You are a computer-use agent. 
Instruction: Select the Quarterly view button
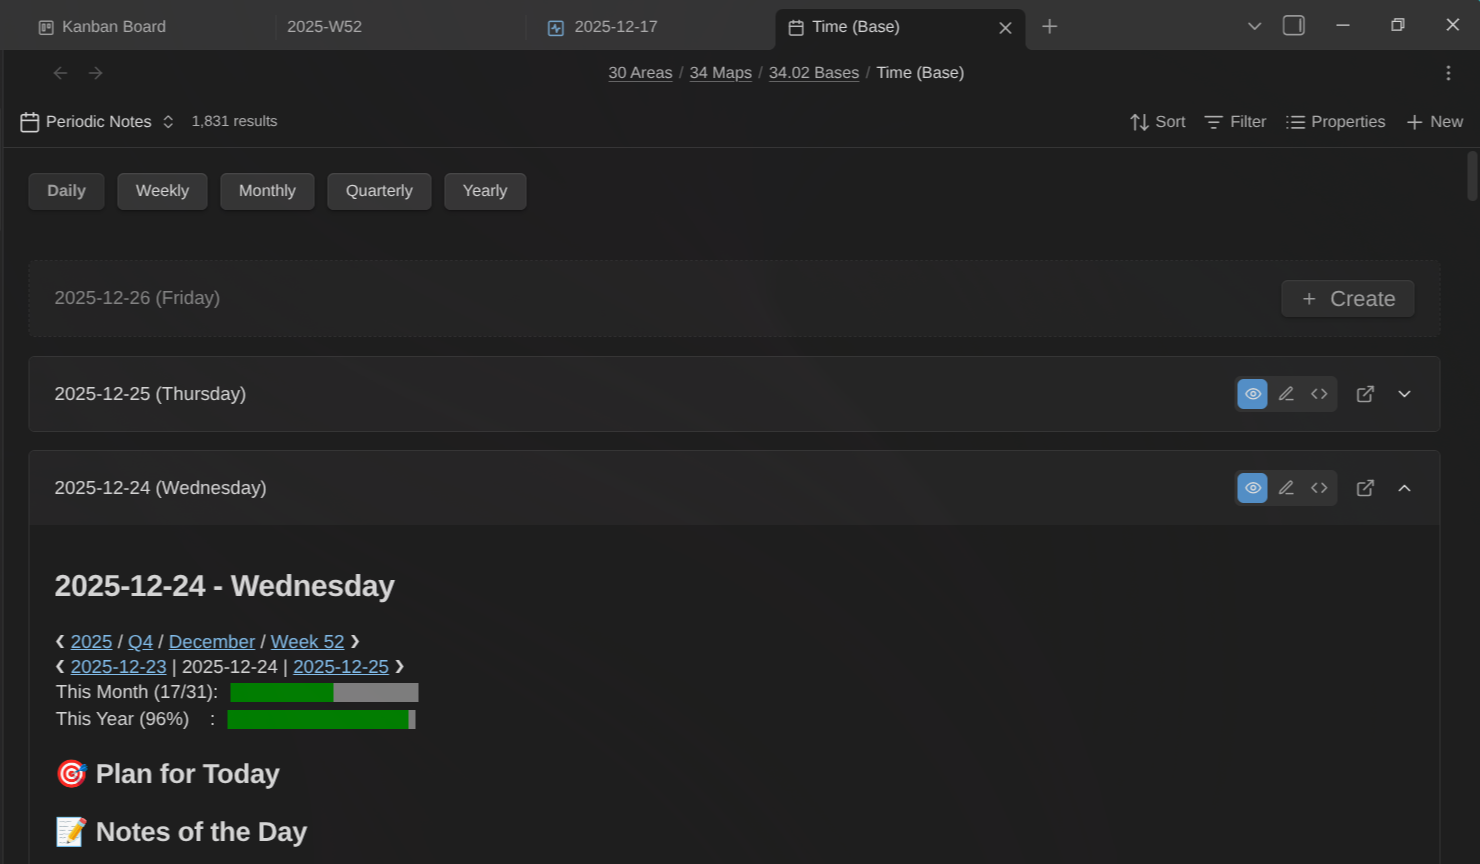pos(379,191)
